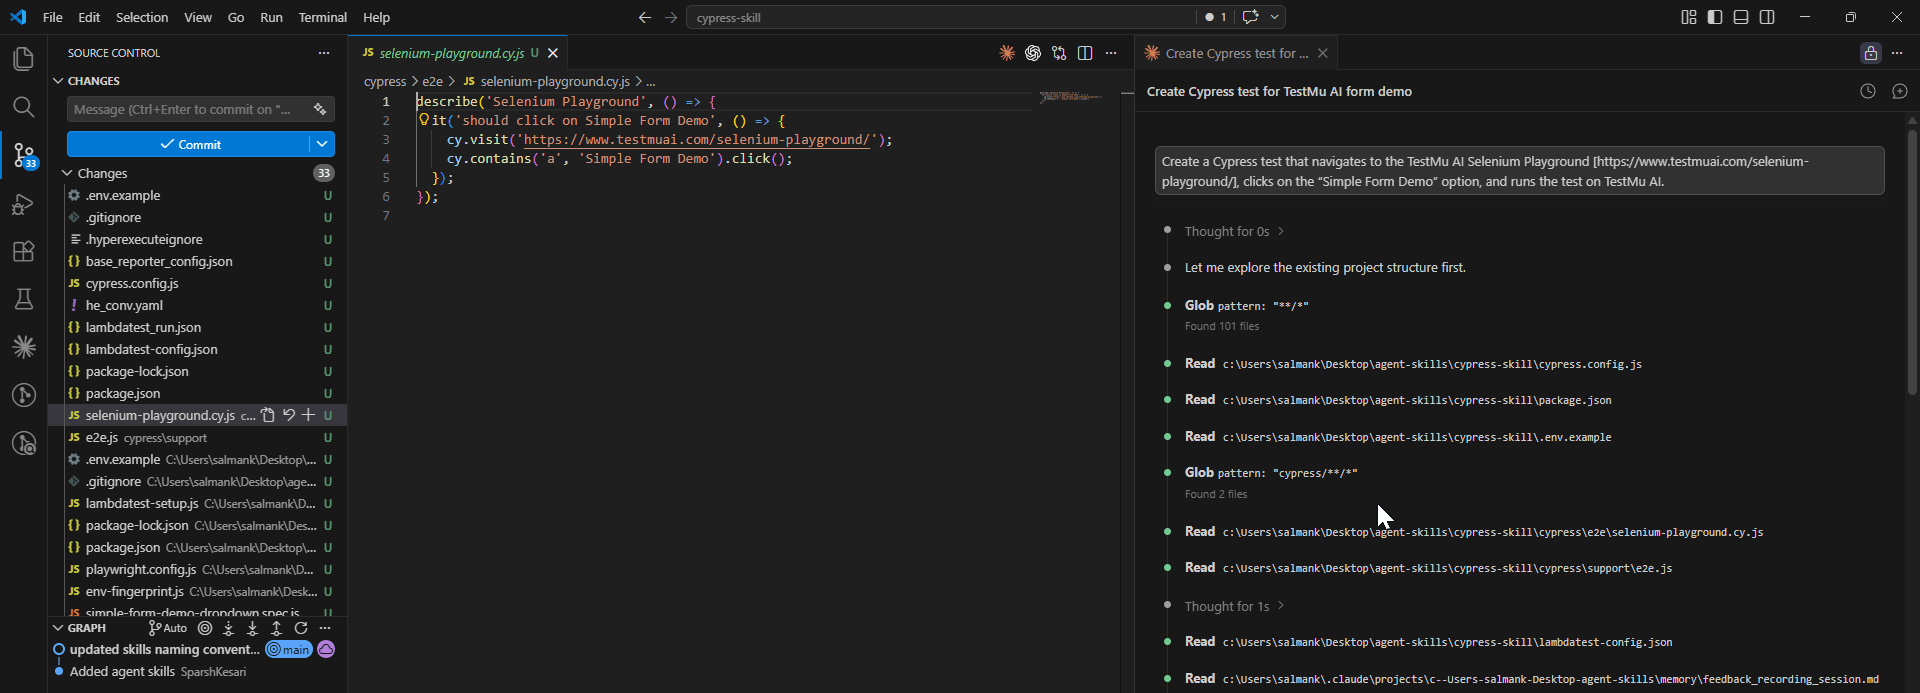Open the Git branch search icon in activity bar

tap(24, 443)
